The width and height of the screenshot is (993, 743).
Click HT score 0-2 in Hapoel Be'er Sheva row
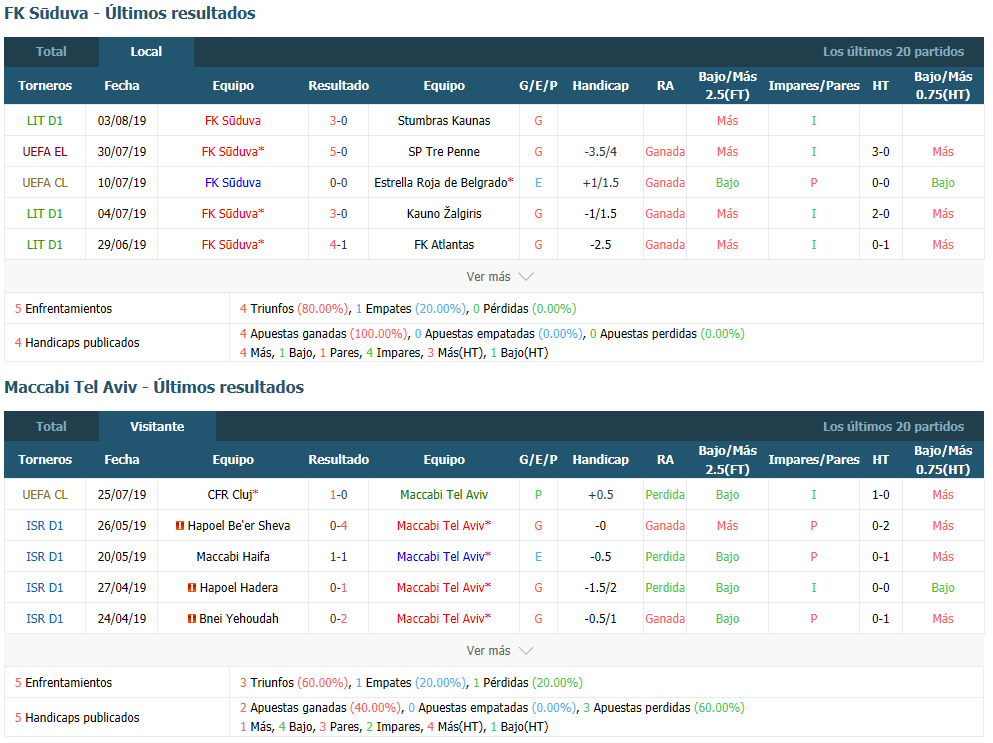click(881, 526)
